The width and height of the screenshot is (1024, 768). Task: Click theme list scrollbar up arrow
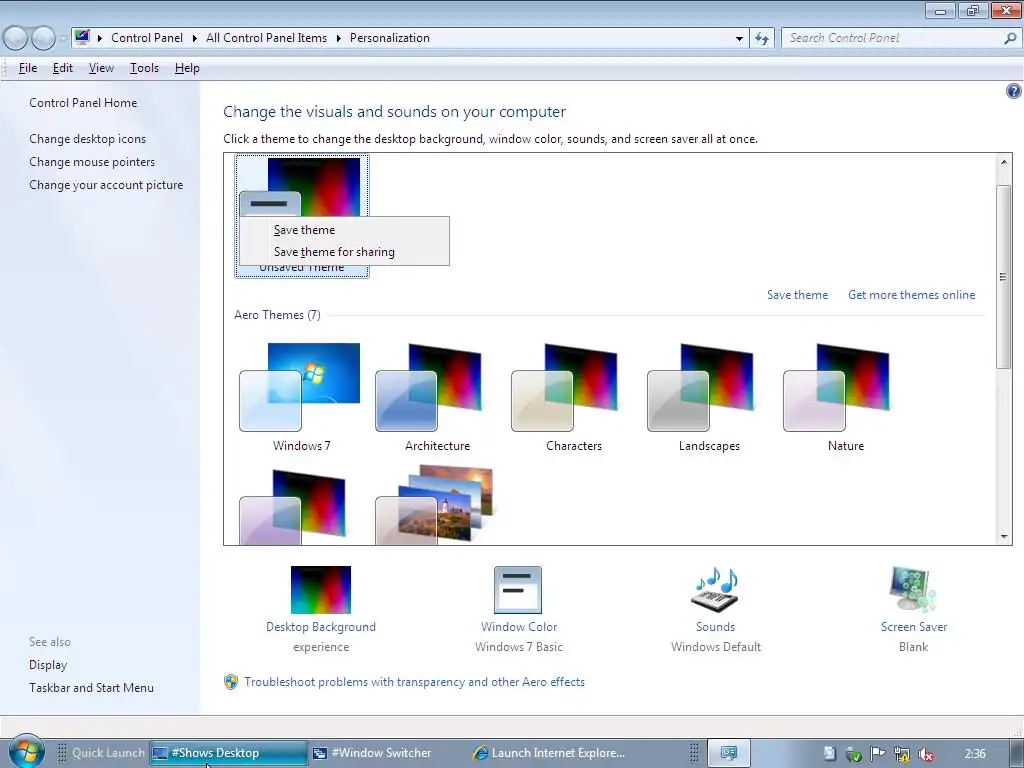pyautogui.click(x=1004, y=161)
